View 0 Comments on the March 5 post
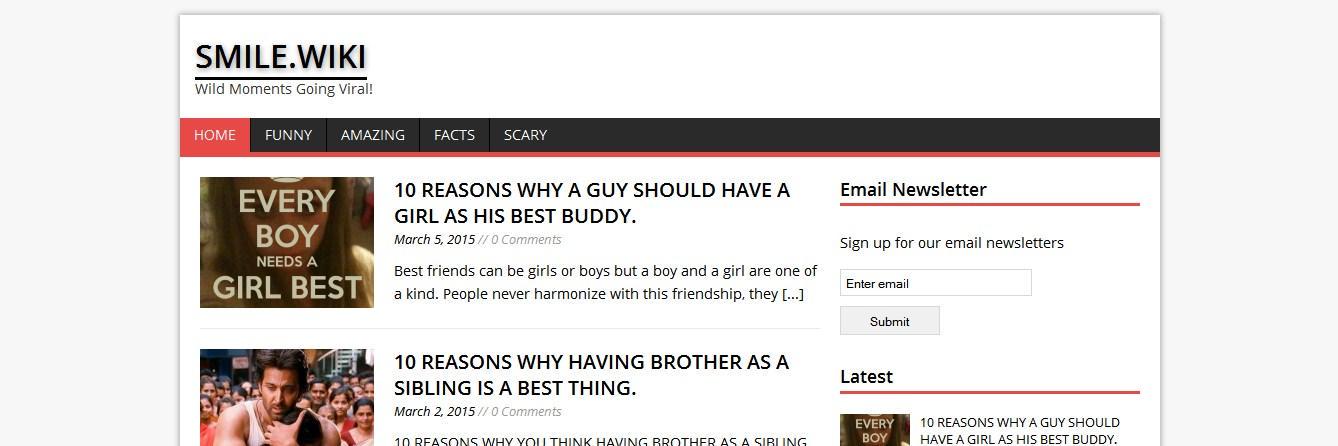This screenshot has width=1338, height=446. pos(526,239)
